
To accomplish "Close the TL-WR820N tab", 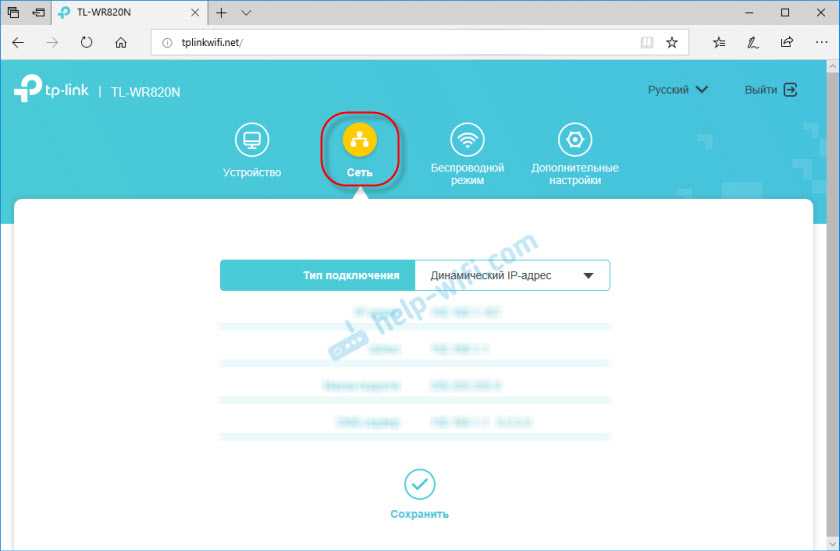I will pyautogui.click(x=196, y=13).
